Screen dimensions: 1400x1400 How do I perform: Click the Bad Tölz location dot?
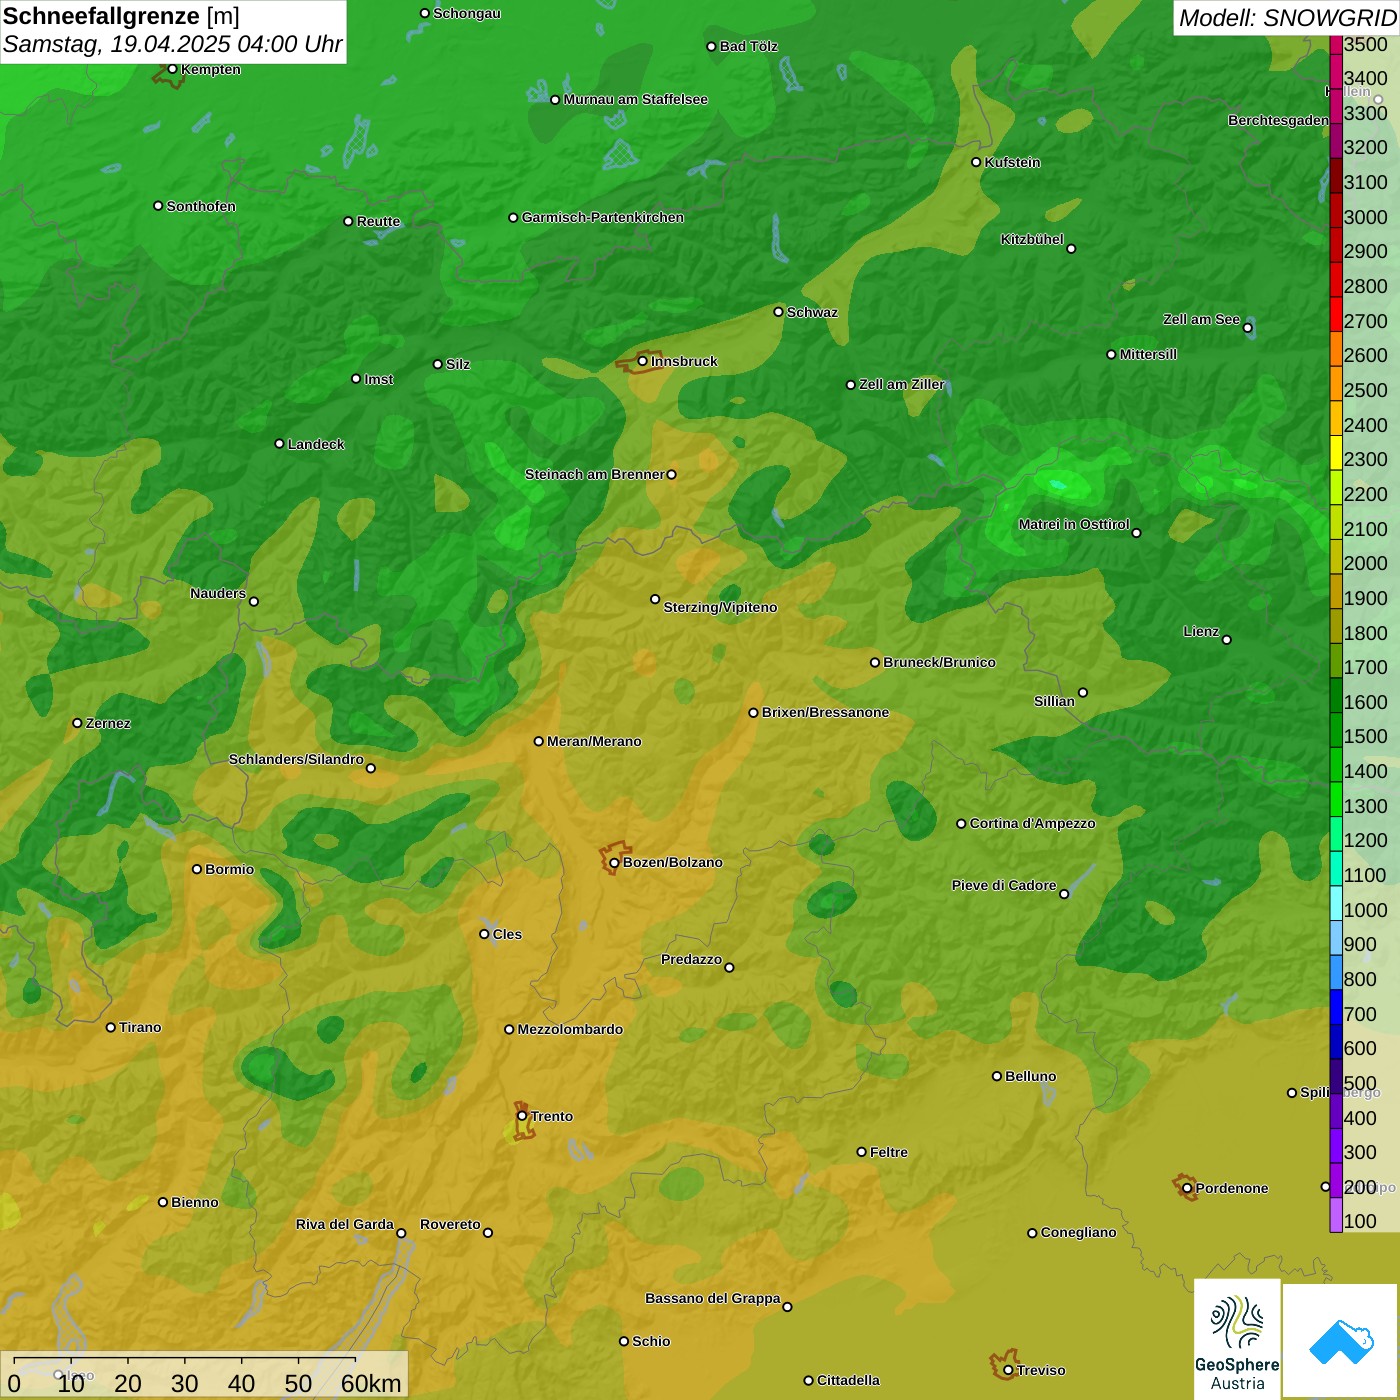tap(711, 46)
